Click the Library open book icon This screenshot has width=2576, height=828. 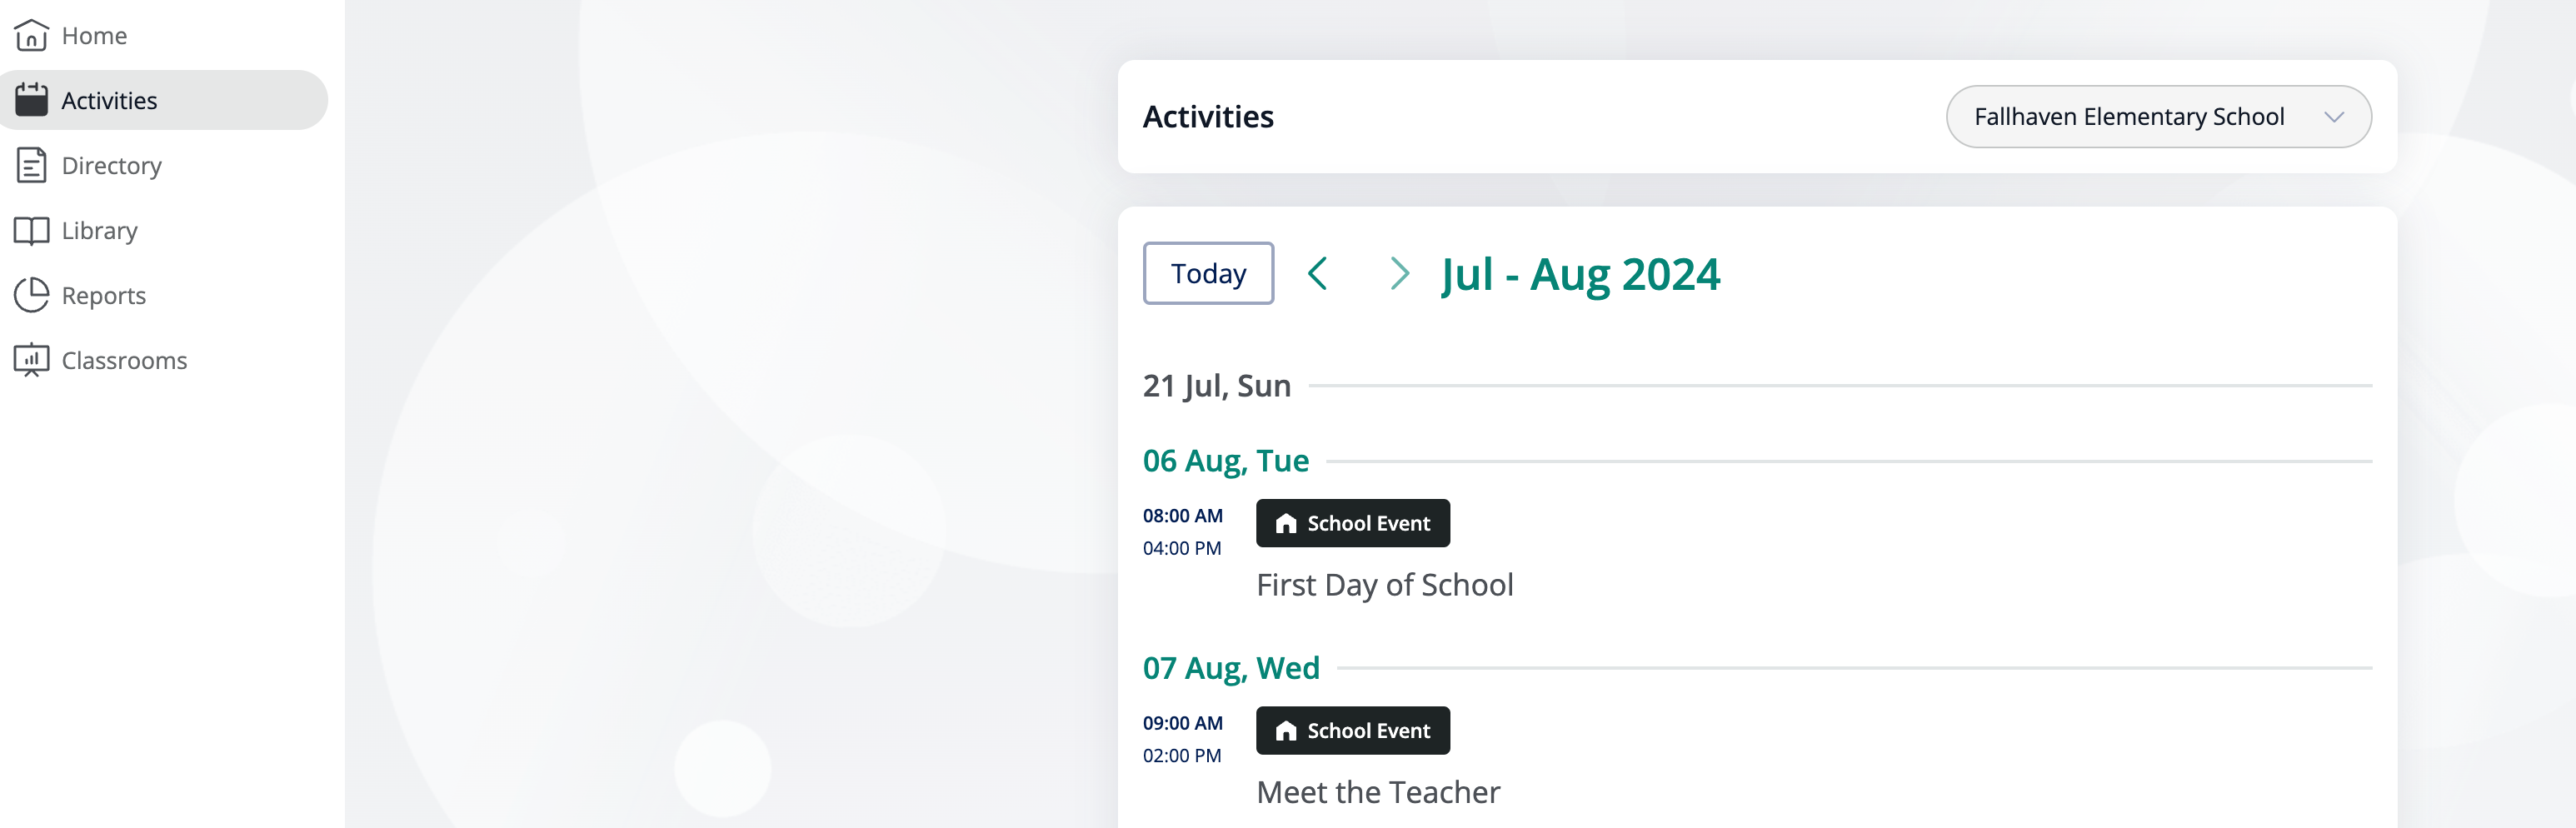click(31, 231)
